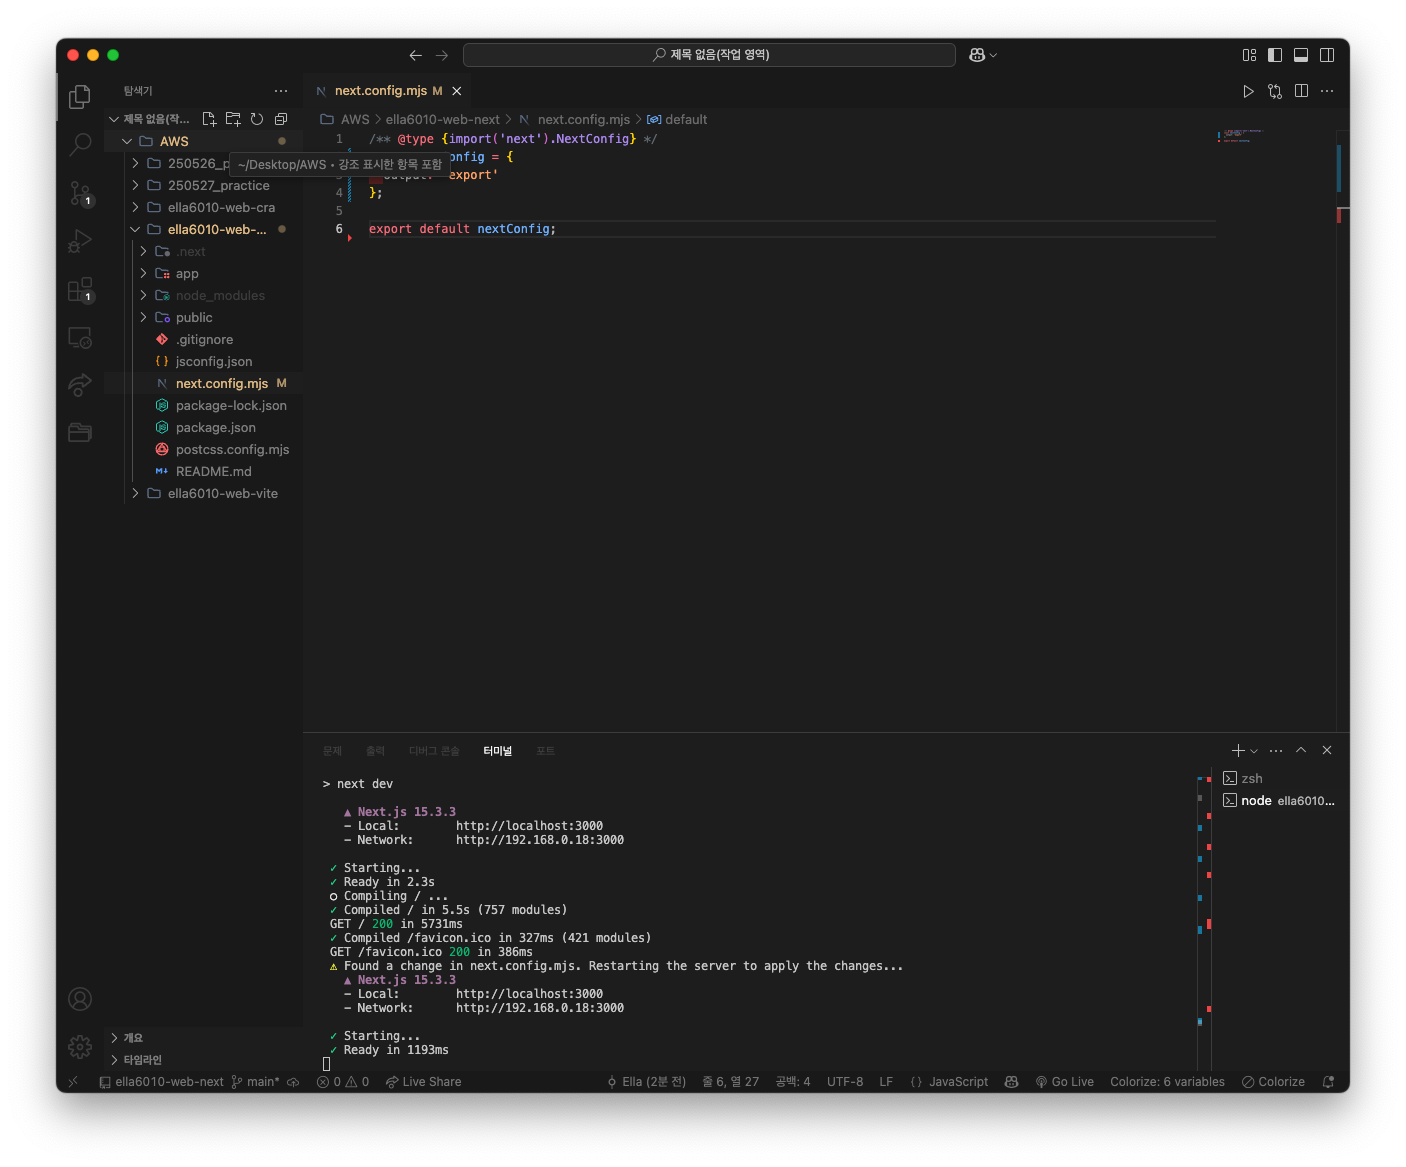
Task: Go back with navigation arrow
Action: pyautogui.click(x=416, y=55)
